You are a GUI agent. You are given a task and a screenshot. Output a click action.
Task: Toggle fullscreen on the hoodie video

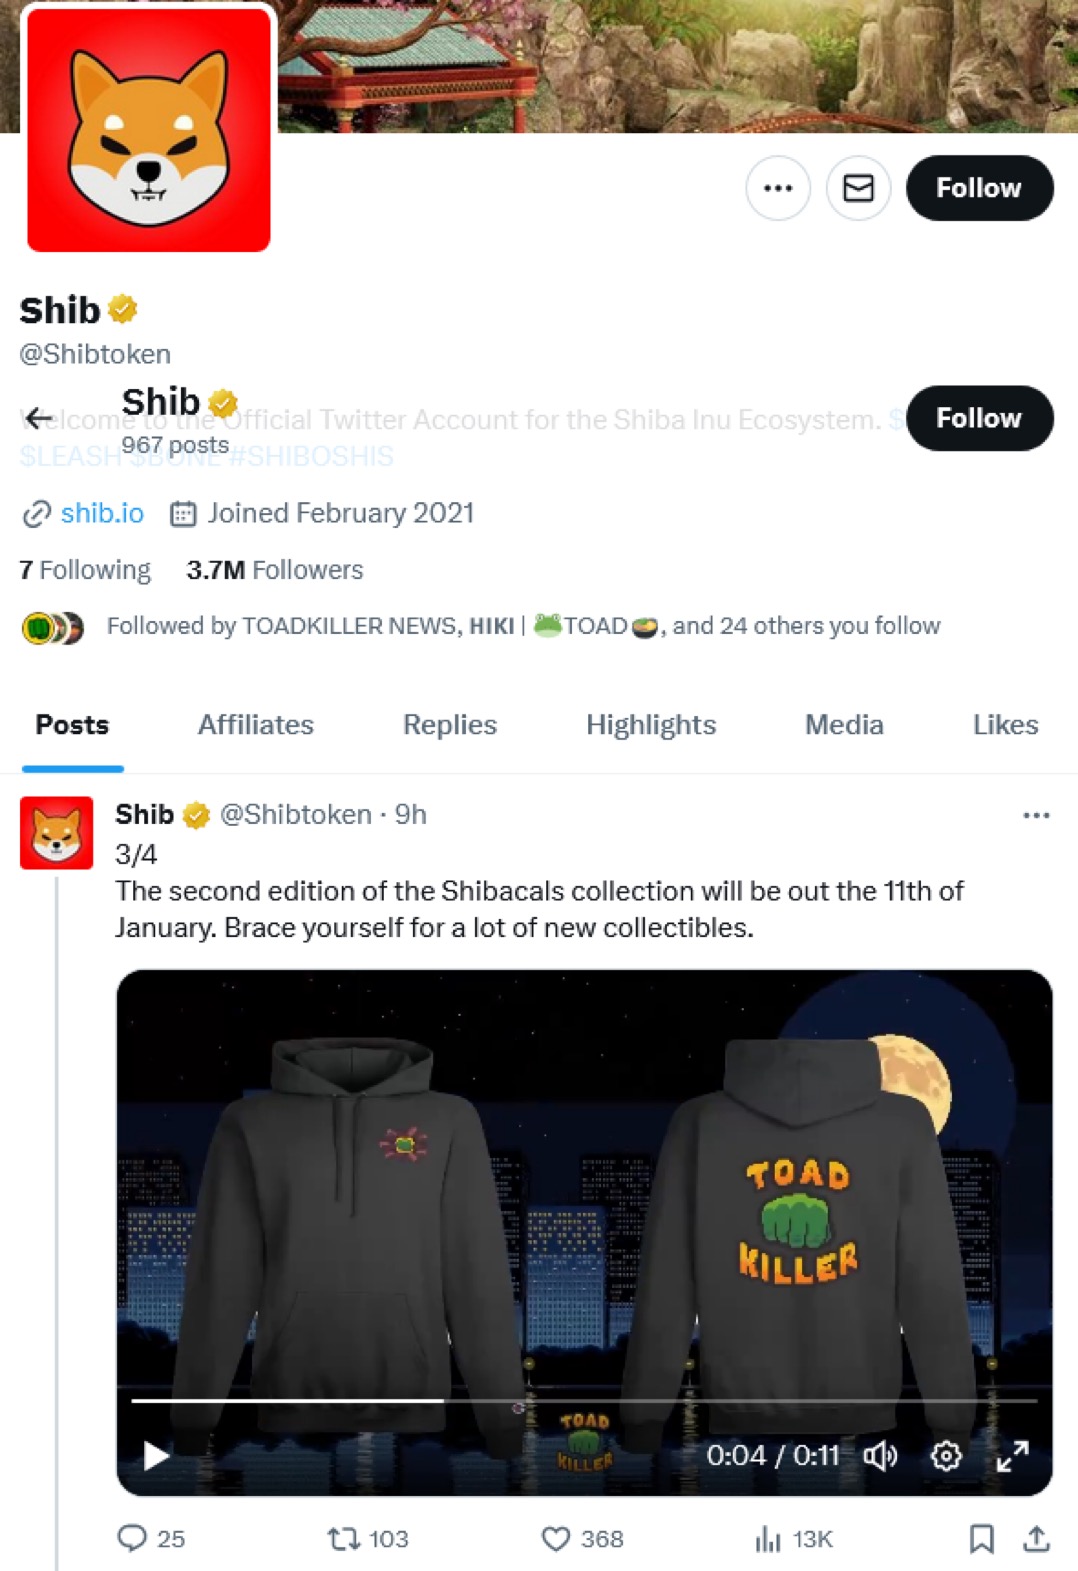click(x=1012, y=1455)
